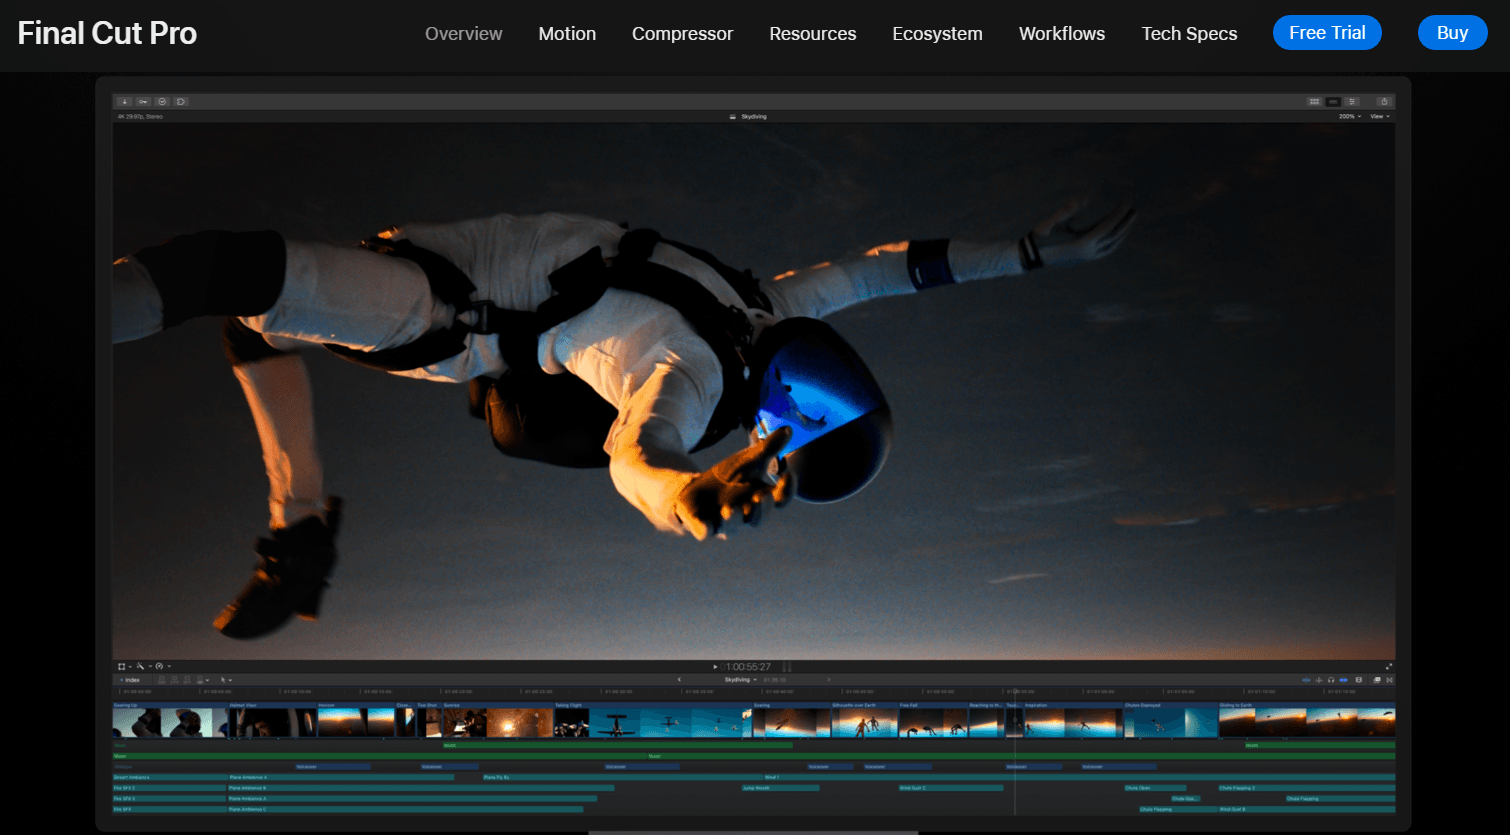Open the Skydiving project dropdown above timeline
Viewport: 1510px width, 835px height.
741,680
